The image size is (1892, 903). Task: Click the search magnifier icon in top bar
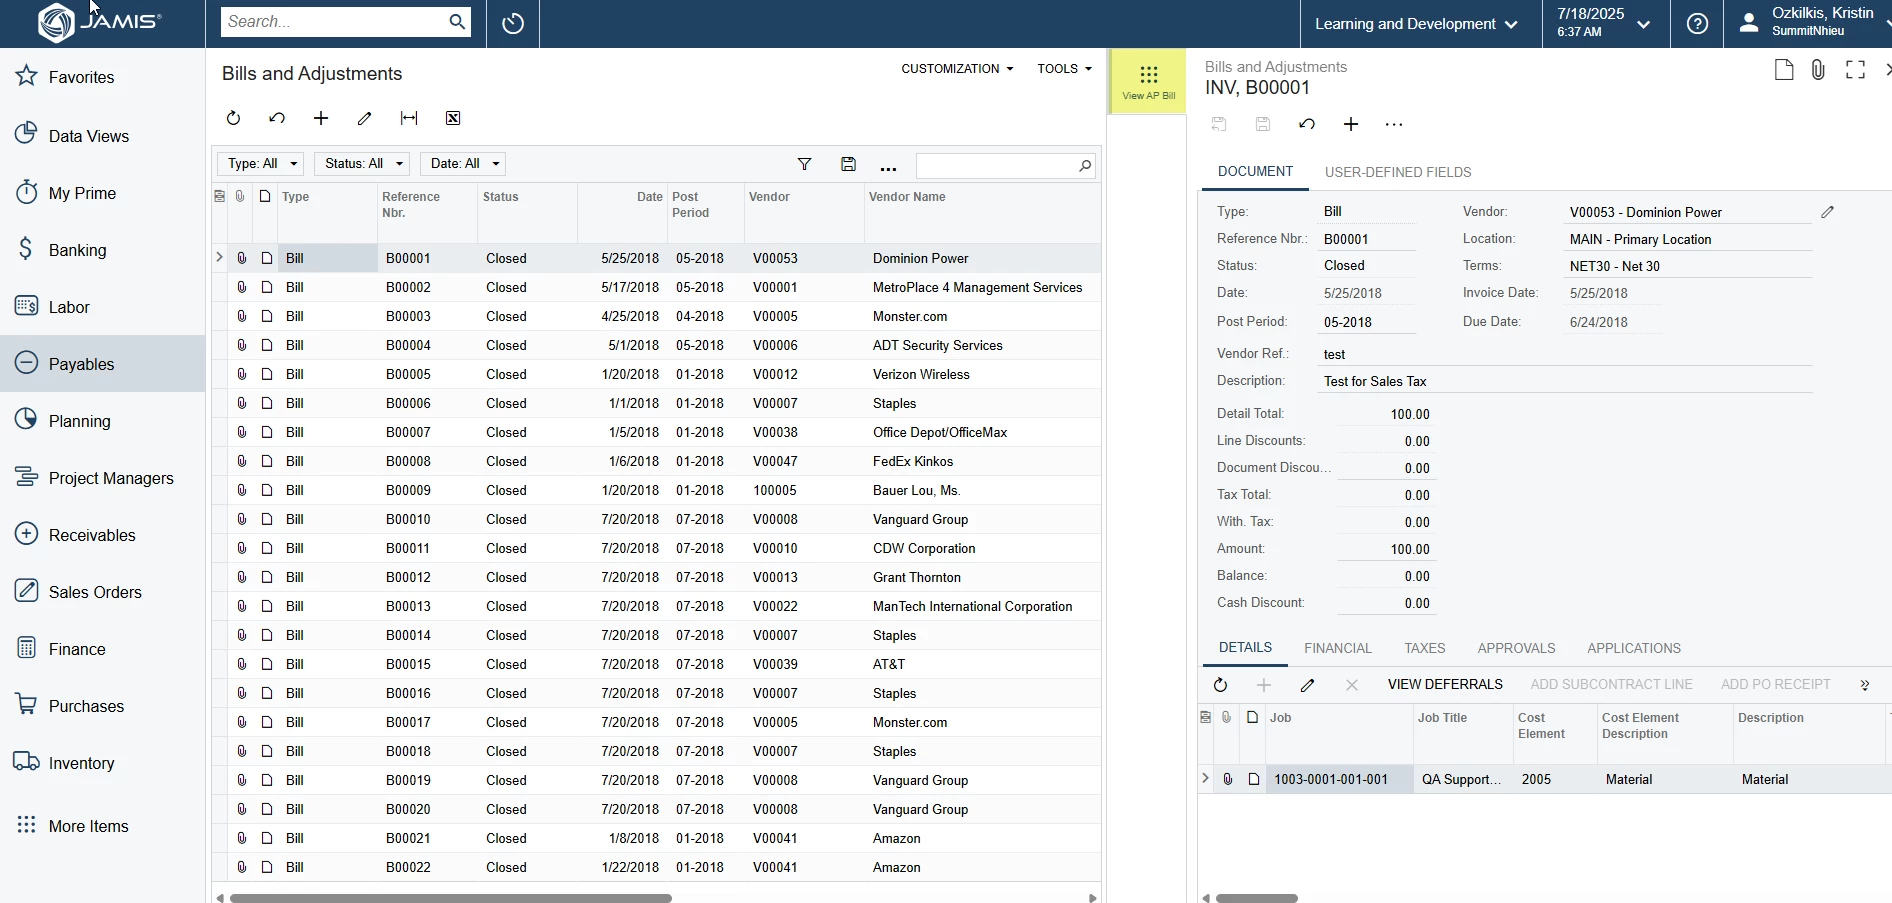[x=456, y=22]
